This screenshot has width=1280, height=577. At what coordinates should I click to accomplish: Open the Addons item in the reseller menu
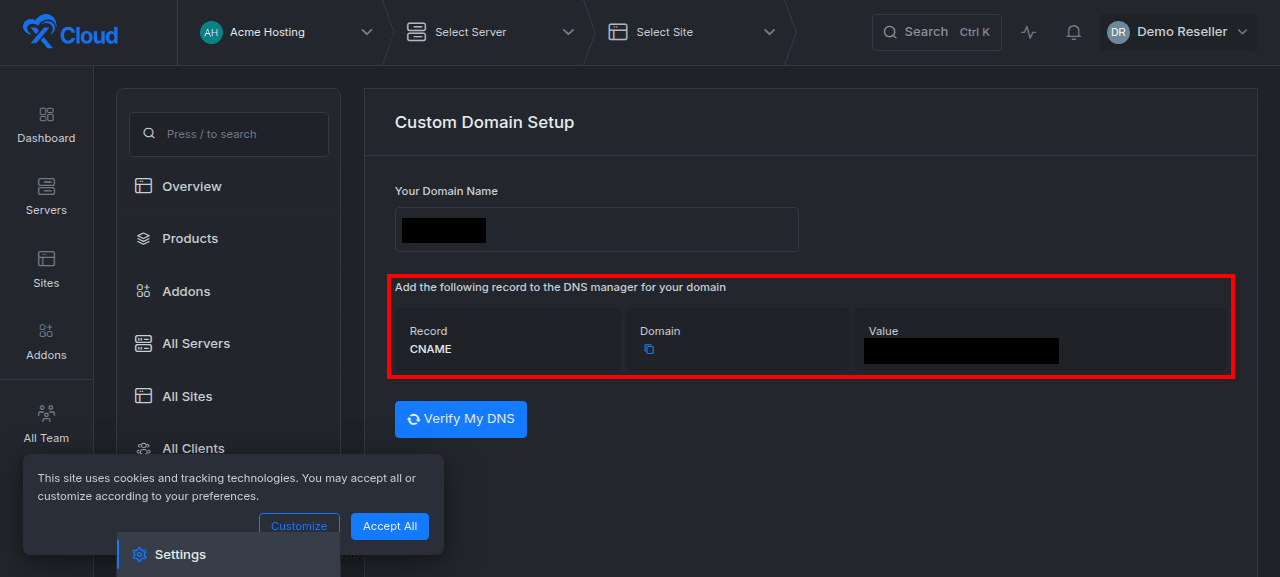coord(228,291)
